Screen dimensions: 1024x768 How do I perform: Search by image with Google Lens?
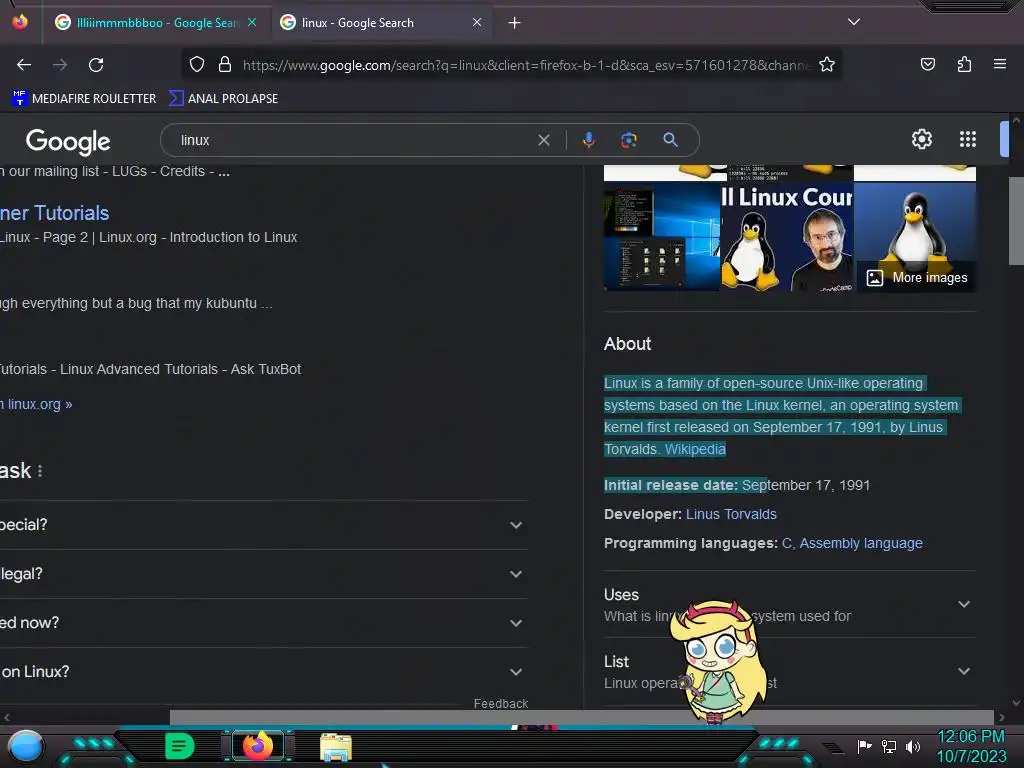click(x=629, y=140)
